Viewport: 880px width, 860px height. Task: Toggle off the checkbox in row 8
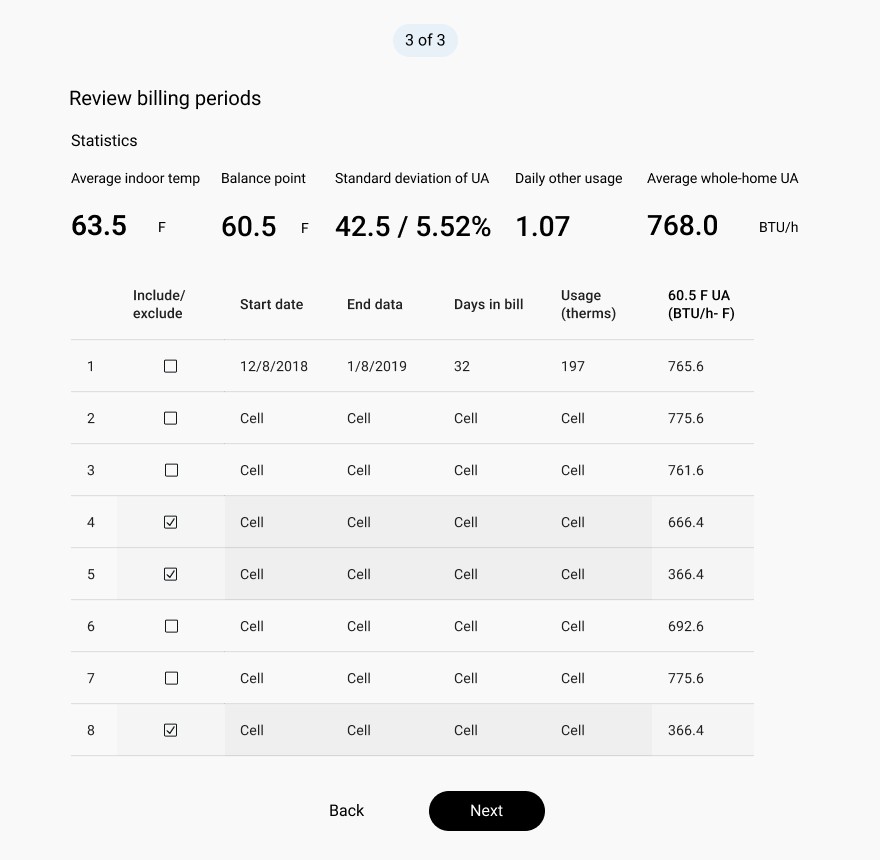(170, 730)
